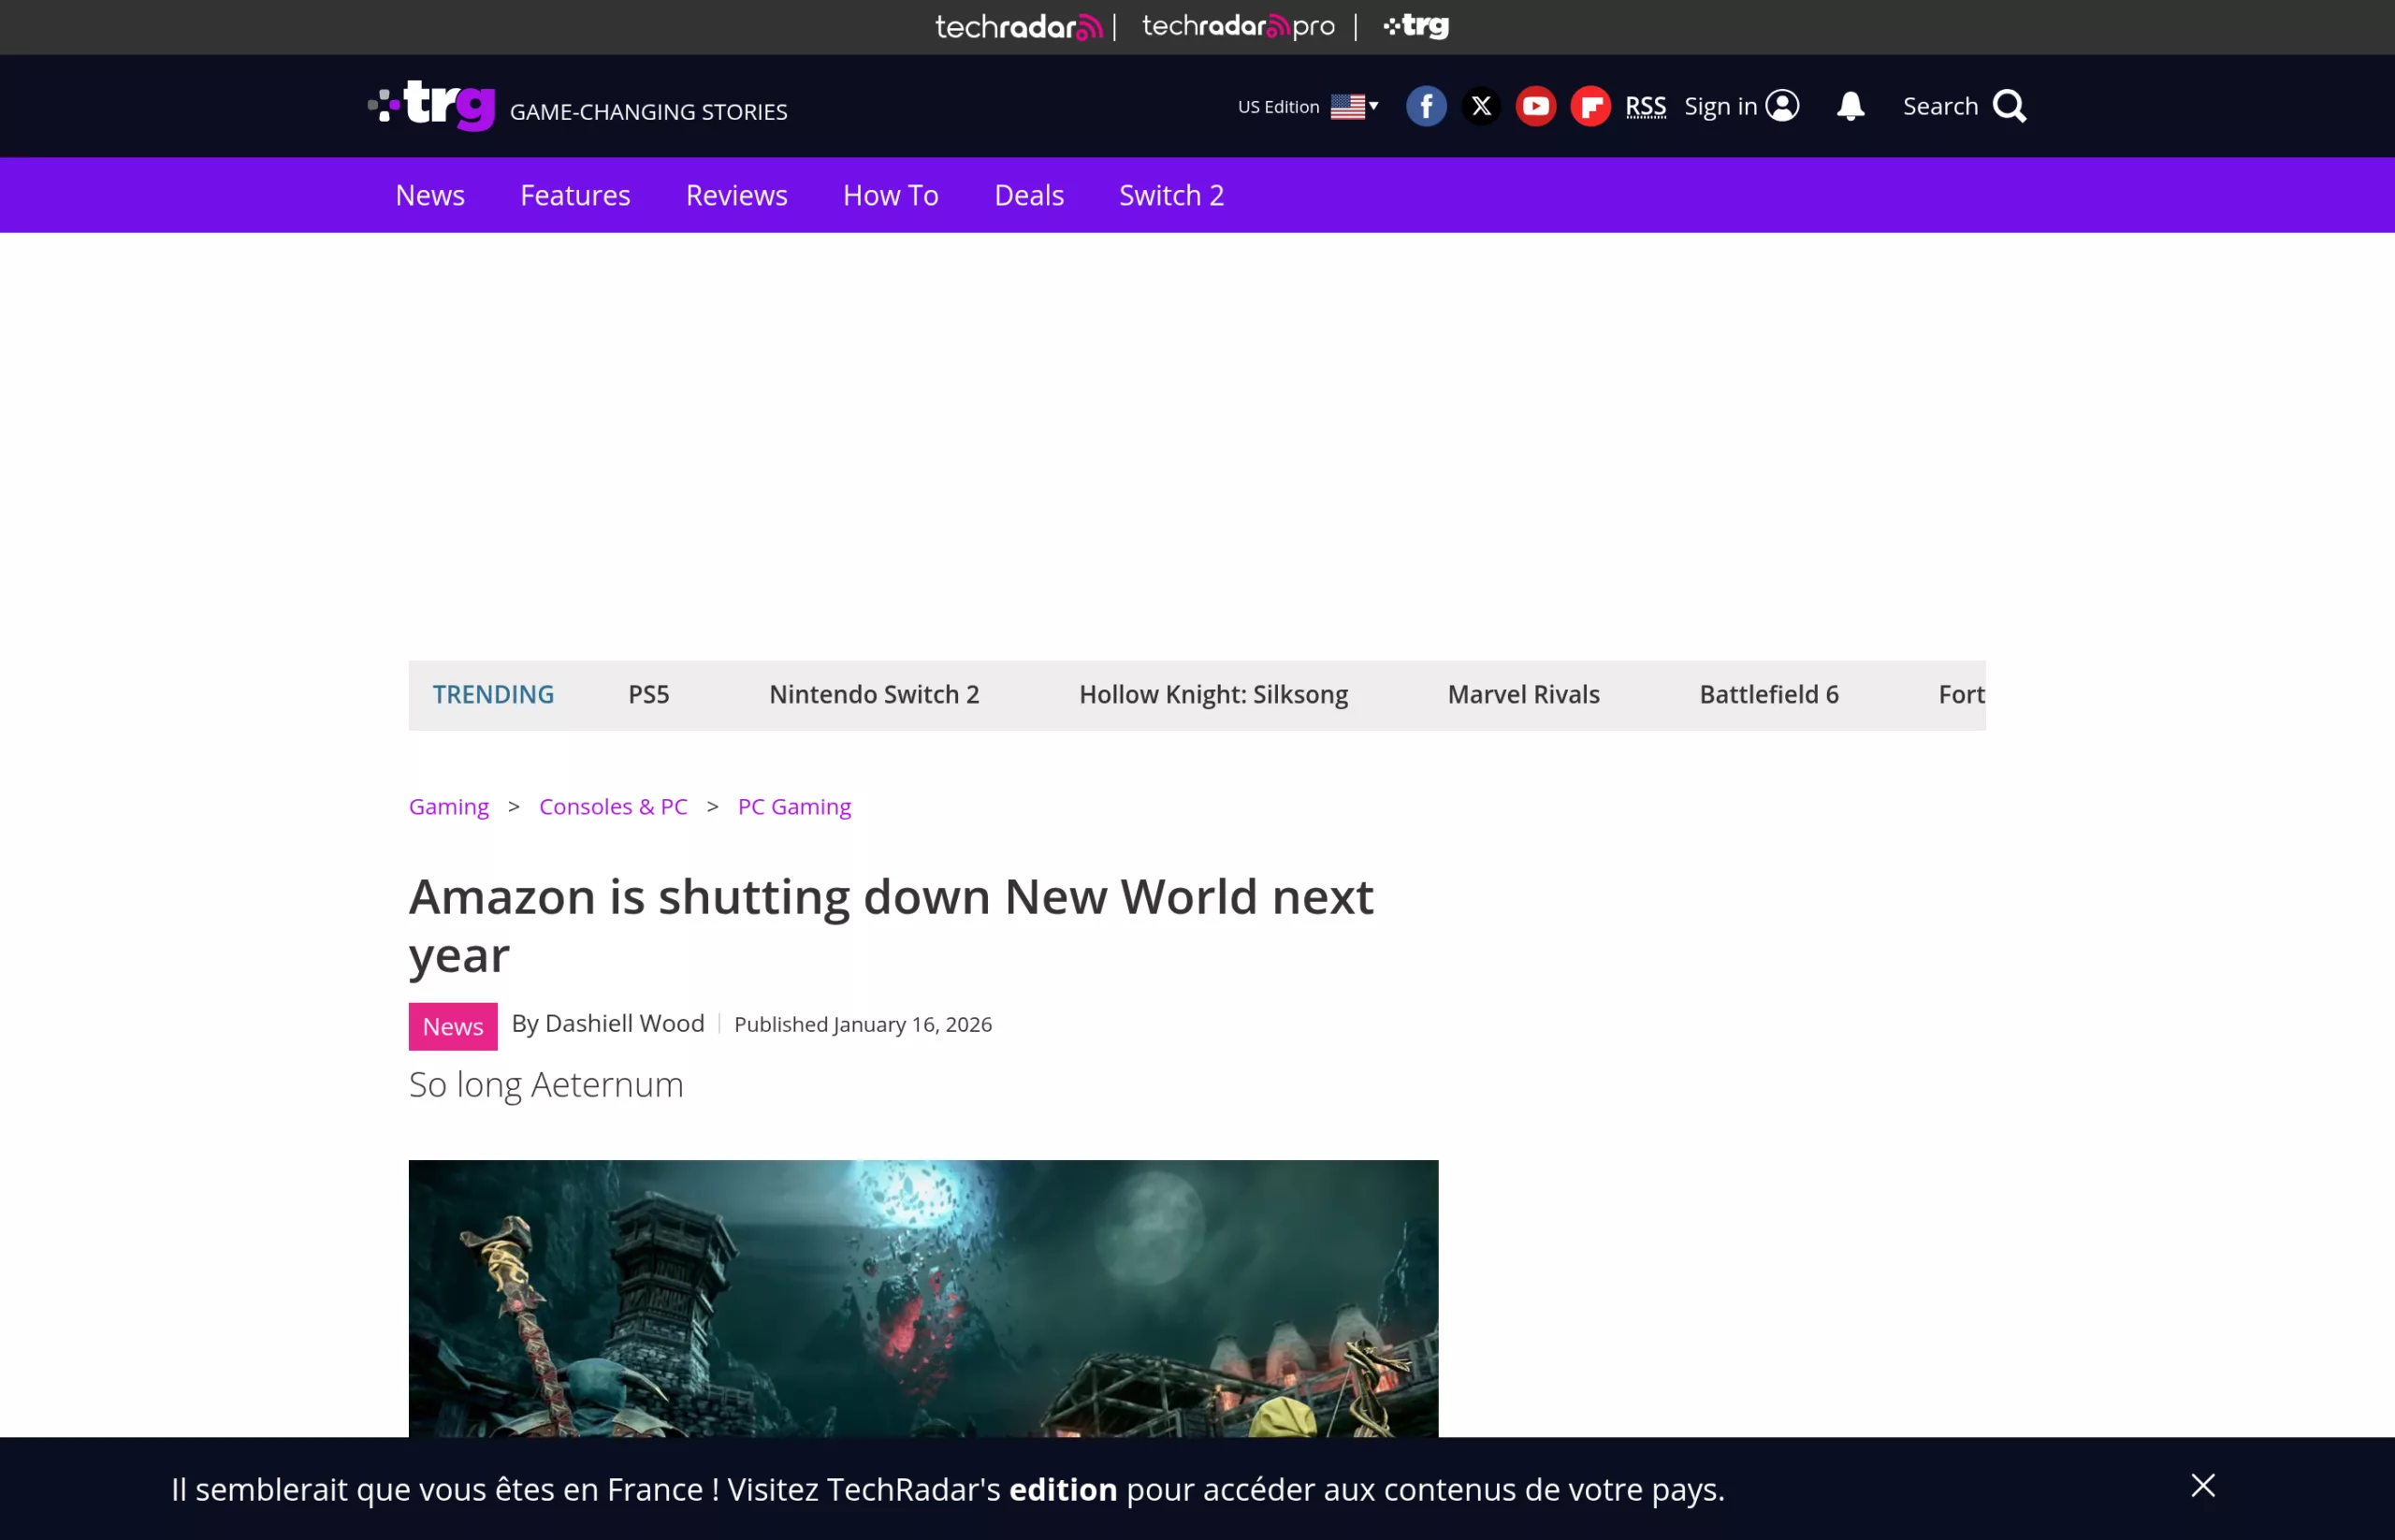Image resolution: width=2395 pixels, height=1540 pixels.
Task: Select Battlefield 6 trending topic
Action: coord(1769,695)
